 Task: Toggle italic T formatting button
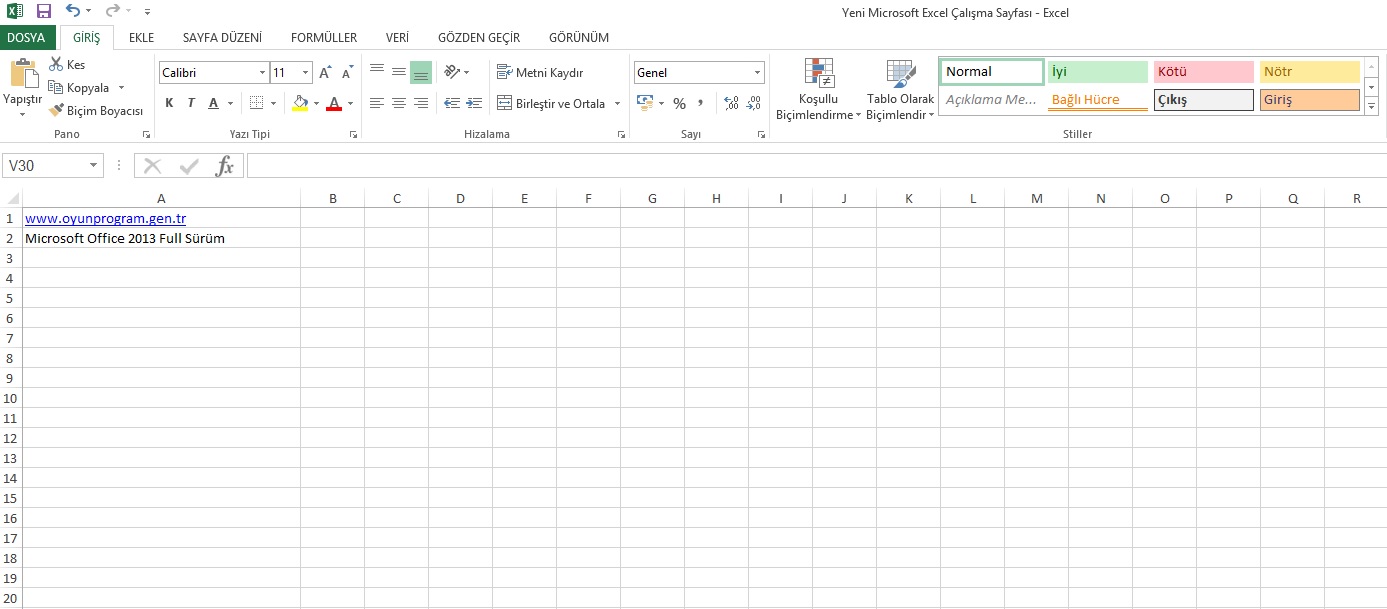(x=191, y=104)
